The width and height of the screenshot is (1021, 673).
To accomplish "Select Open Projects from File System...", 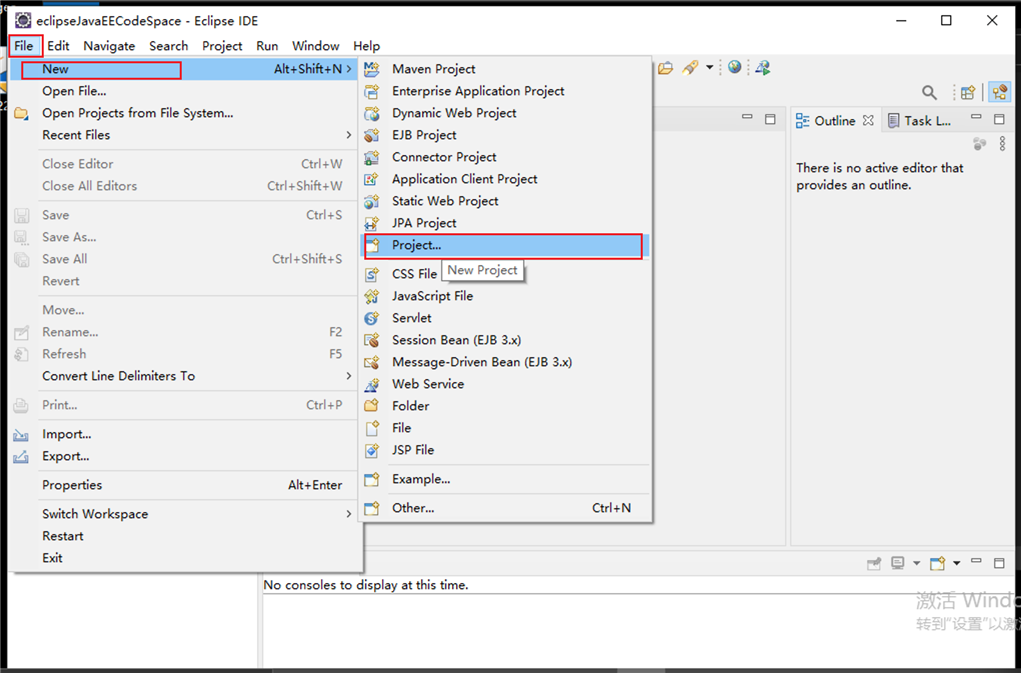I will coord(184,113).
